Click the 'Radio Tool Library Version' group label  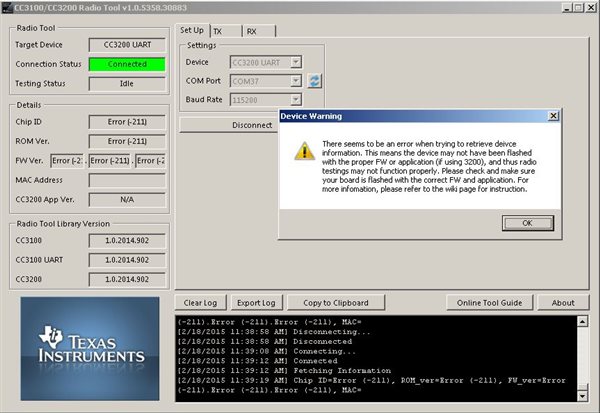click(x=63, y=224)
